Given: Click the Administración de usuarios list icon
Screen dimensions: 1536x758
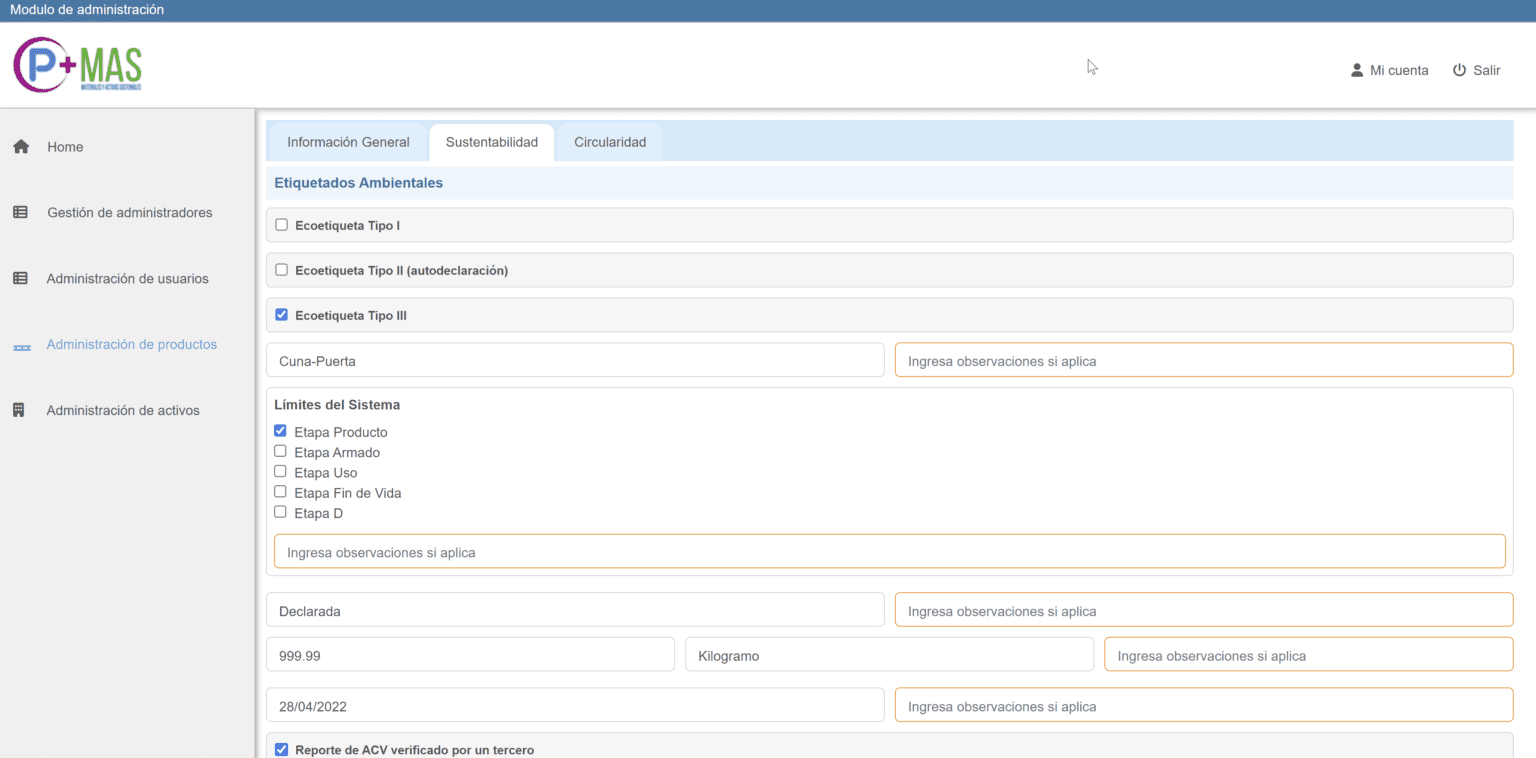Looking at the screenshot, I should pos(20,279).
